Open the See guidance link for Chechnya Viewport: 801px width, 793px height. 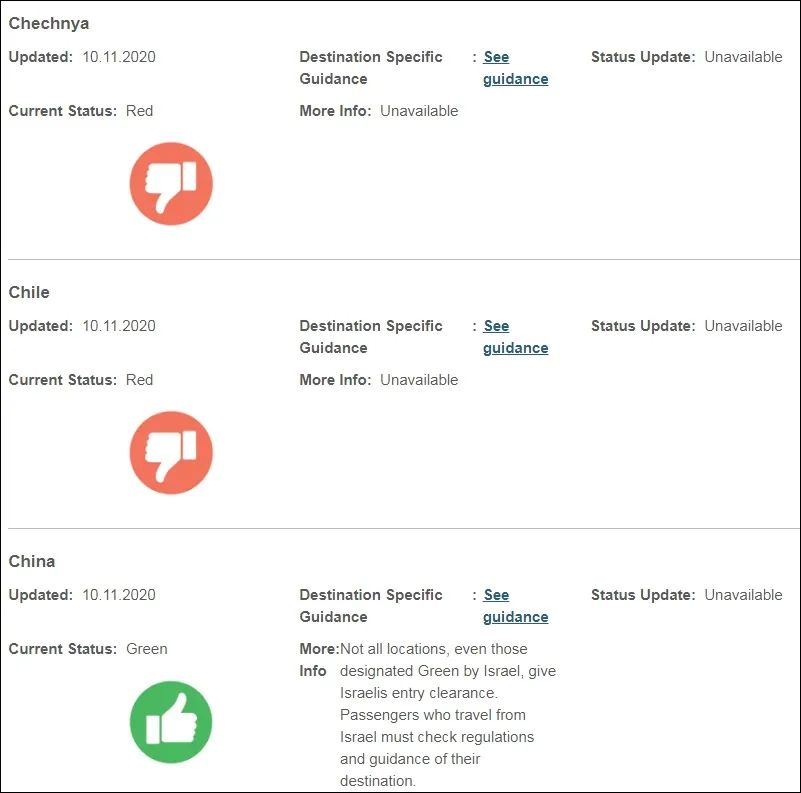click(515, 68)
